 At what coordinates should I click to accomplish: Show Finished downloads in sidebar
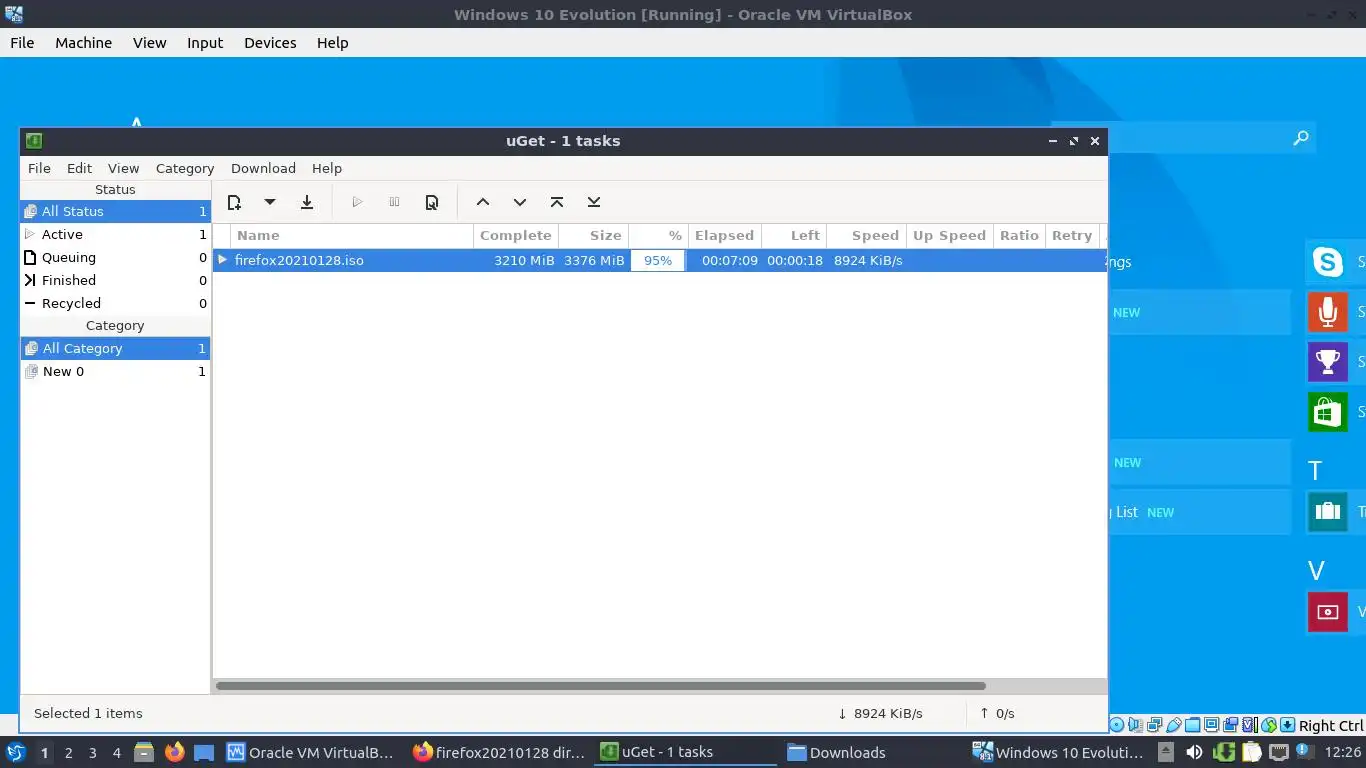[x=115, y=280]
